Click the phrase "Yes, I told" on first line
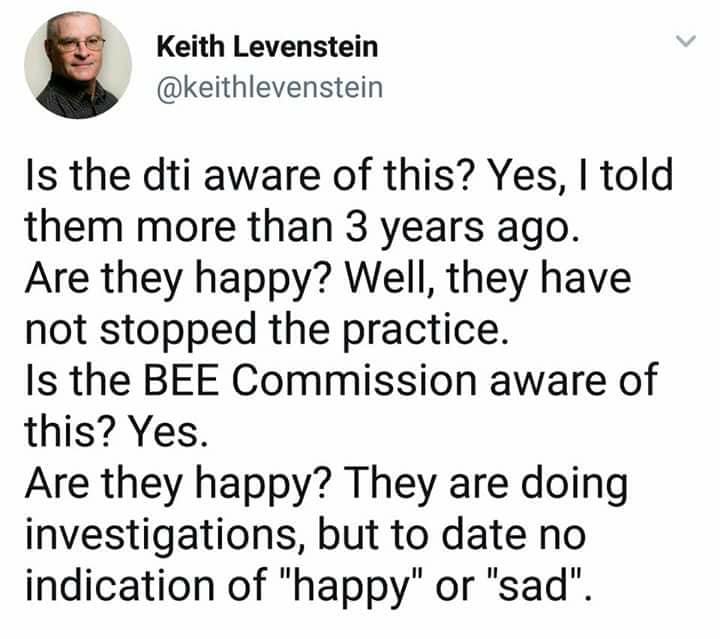720x639 pixels. [579, 176]
